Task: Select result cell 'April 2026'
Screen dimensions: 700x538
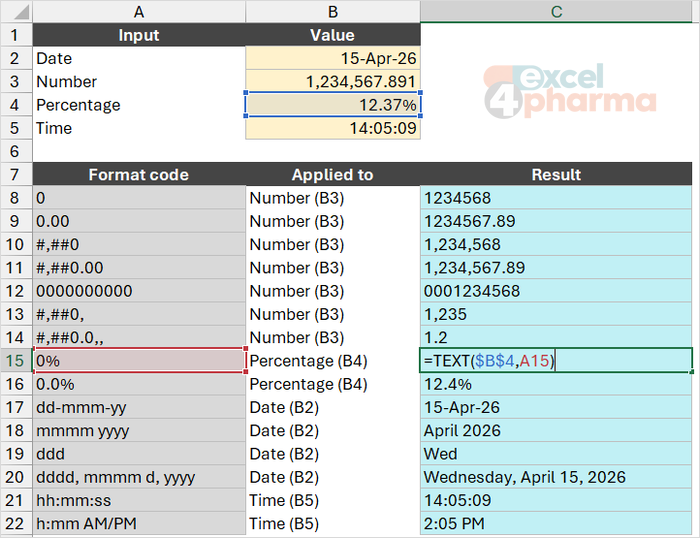Action: (x=556, y=430)
